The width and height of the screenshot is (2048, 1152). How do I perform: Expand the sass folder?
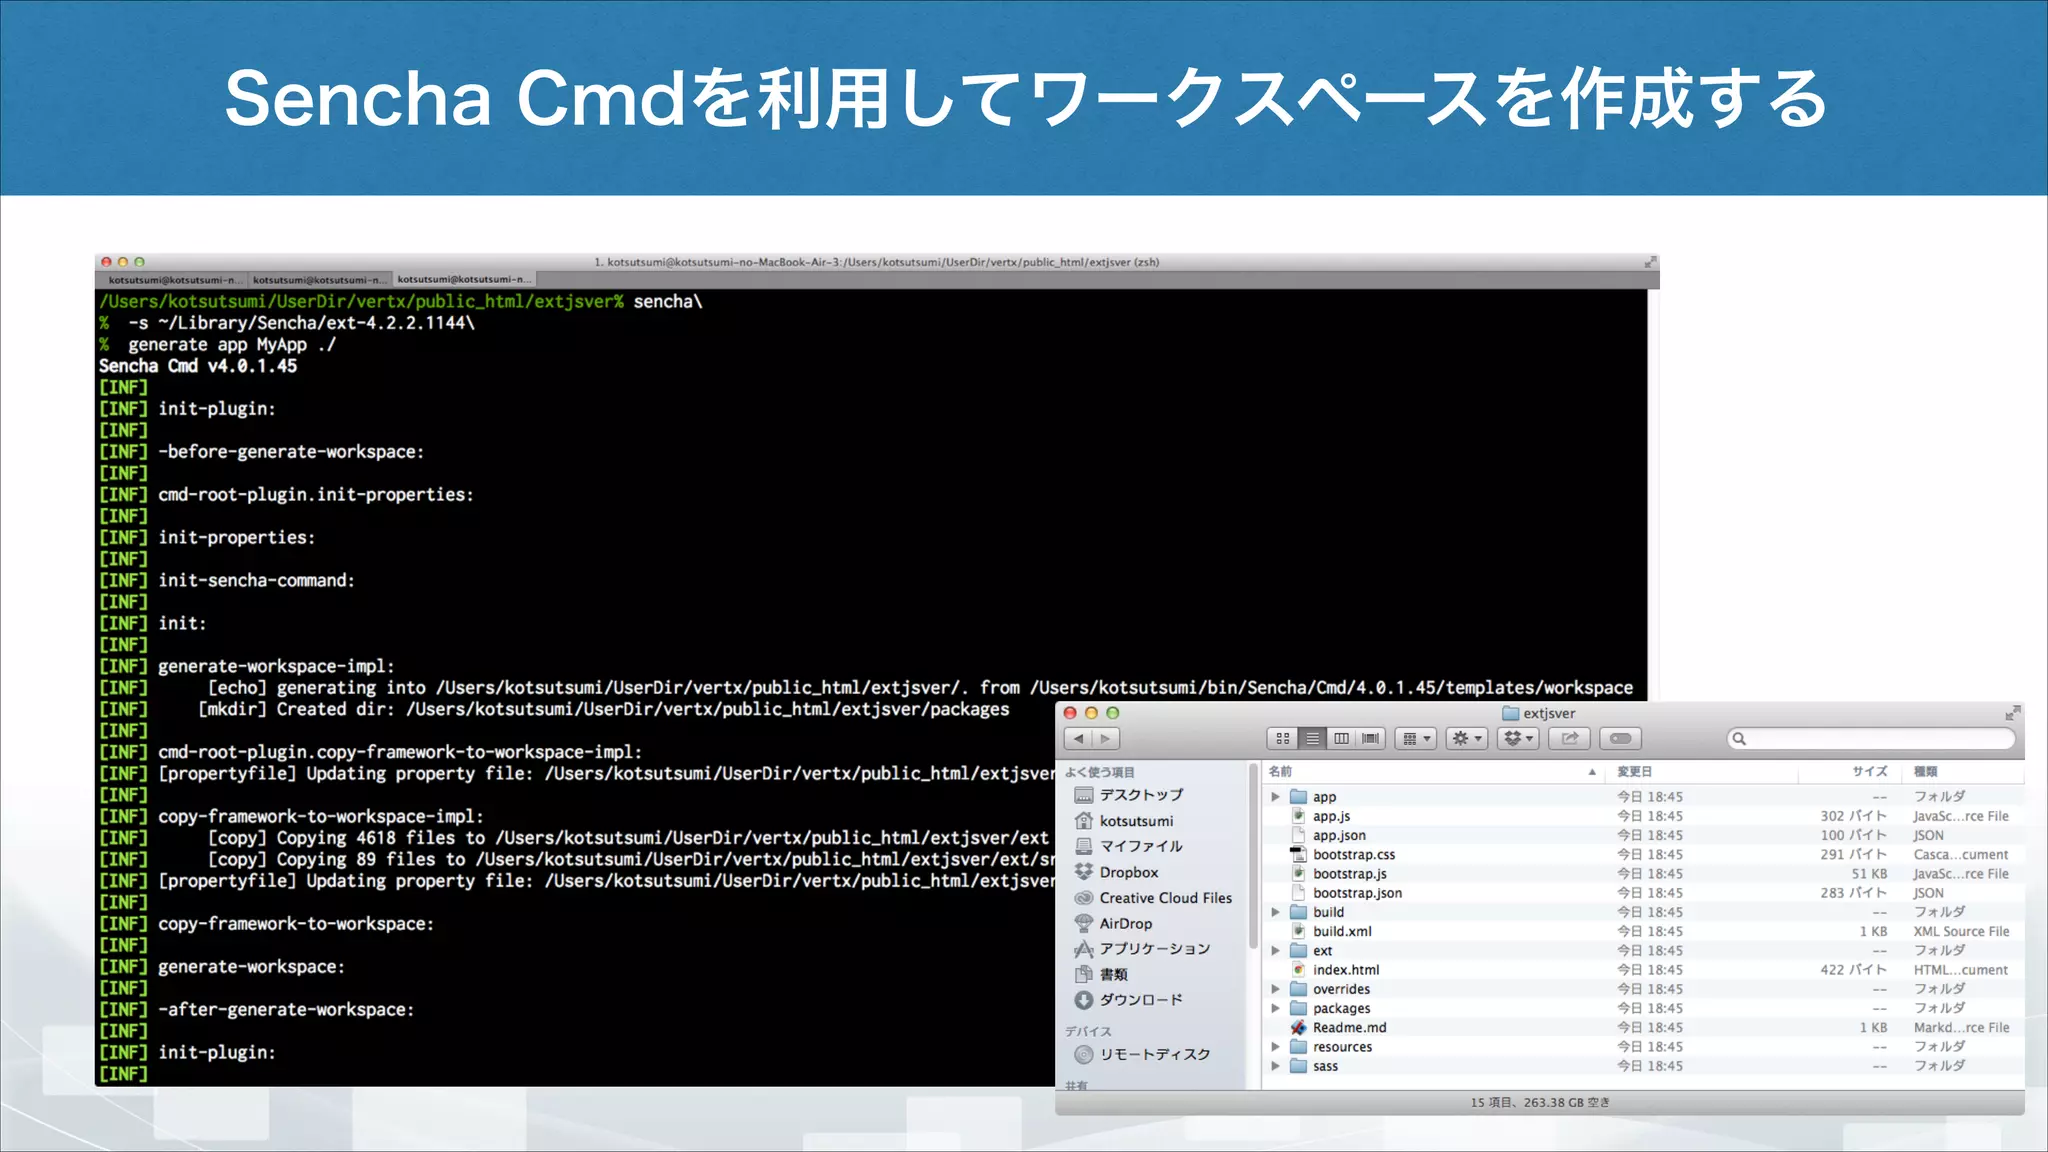tap(1275, 1066)
